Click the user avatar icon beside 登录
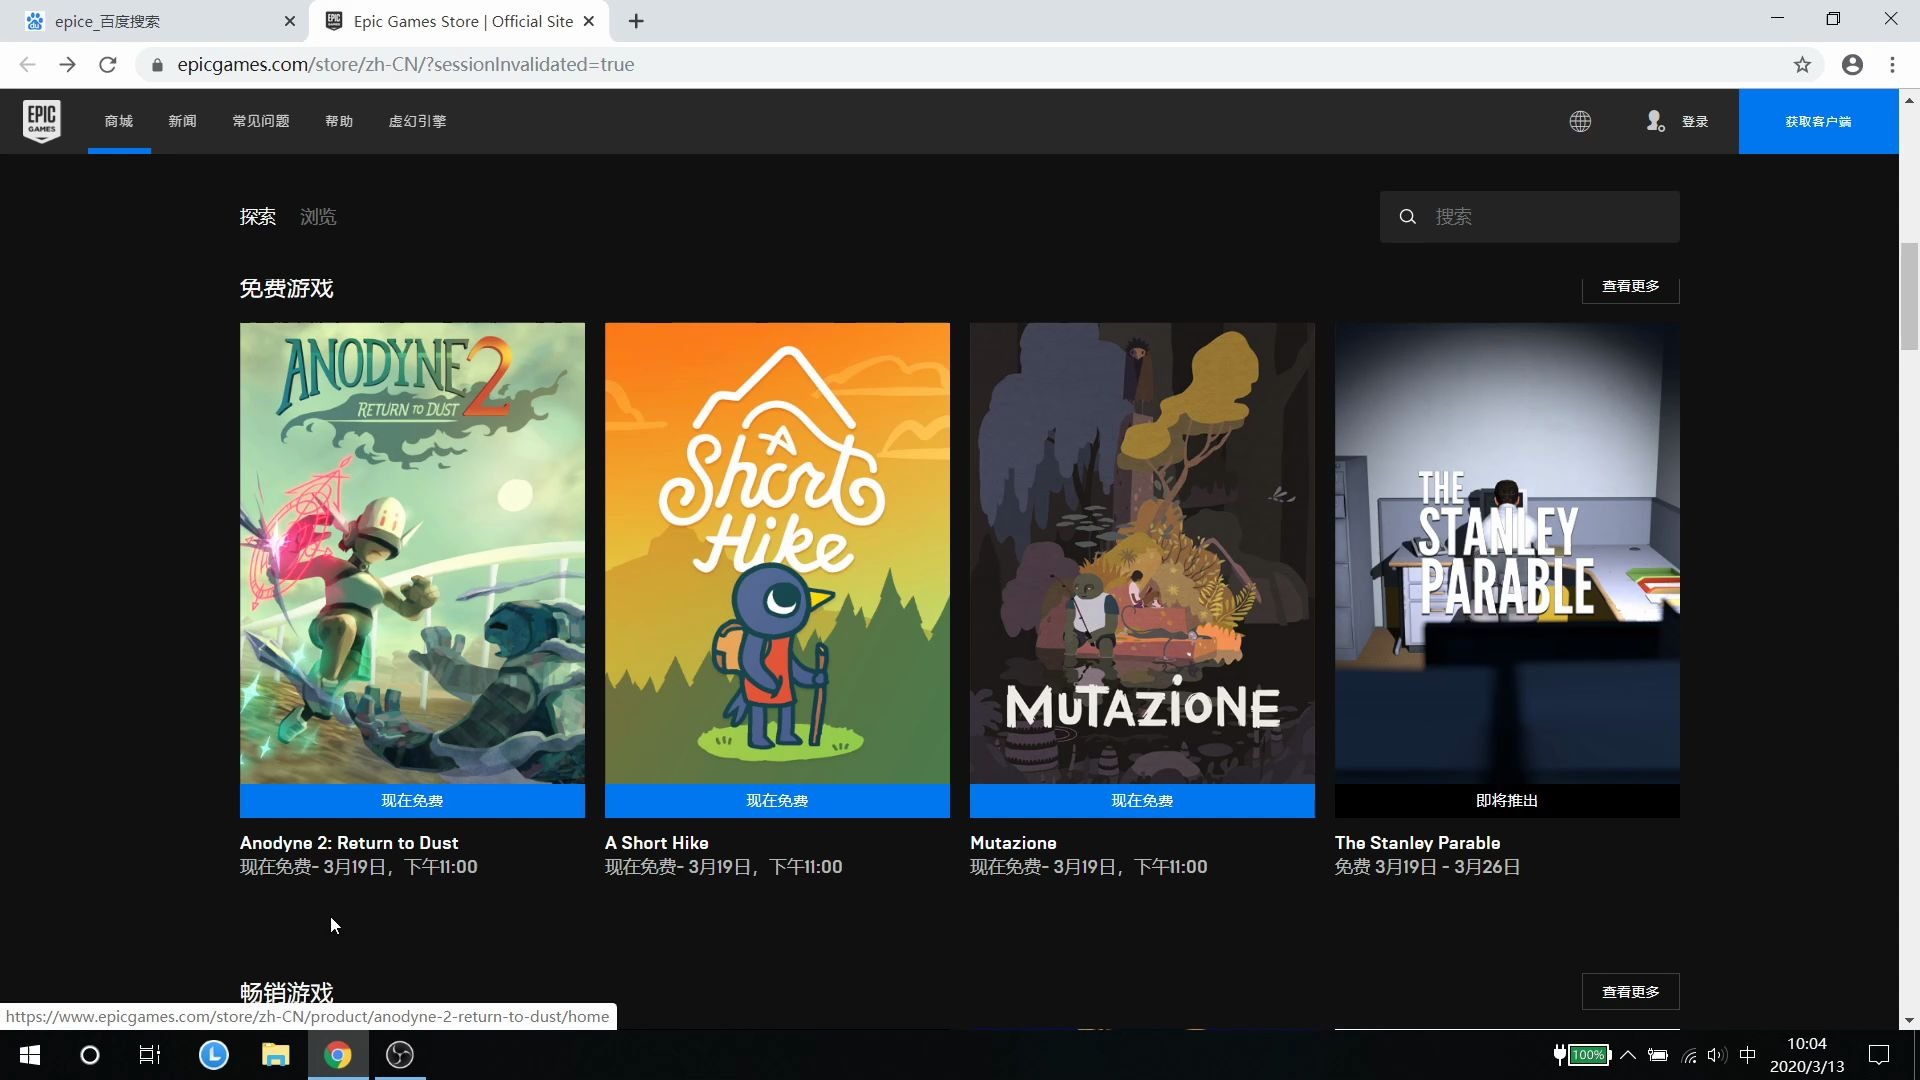Screen dimensions: 1920x1080 pyautogui.click(x=1655, y=121)
